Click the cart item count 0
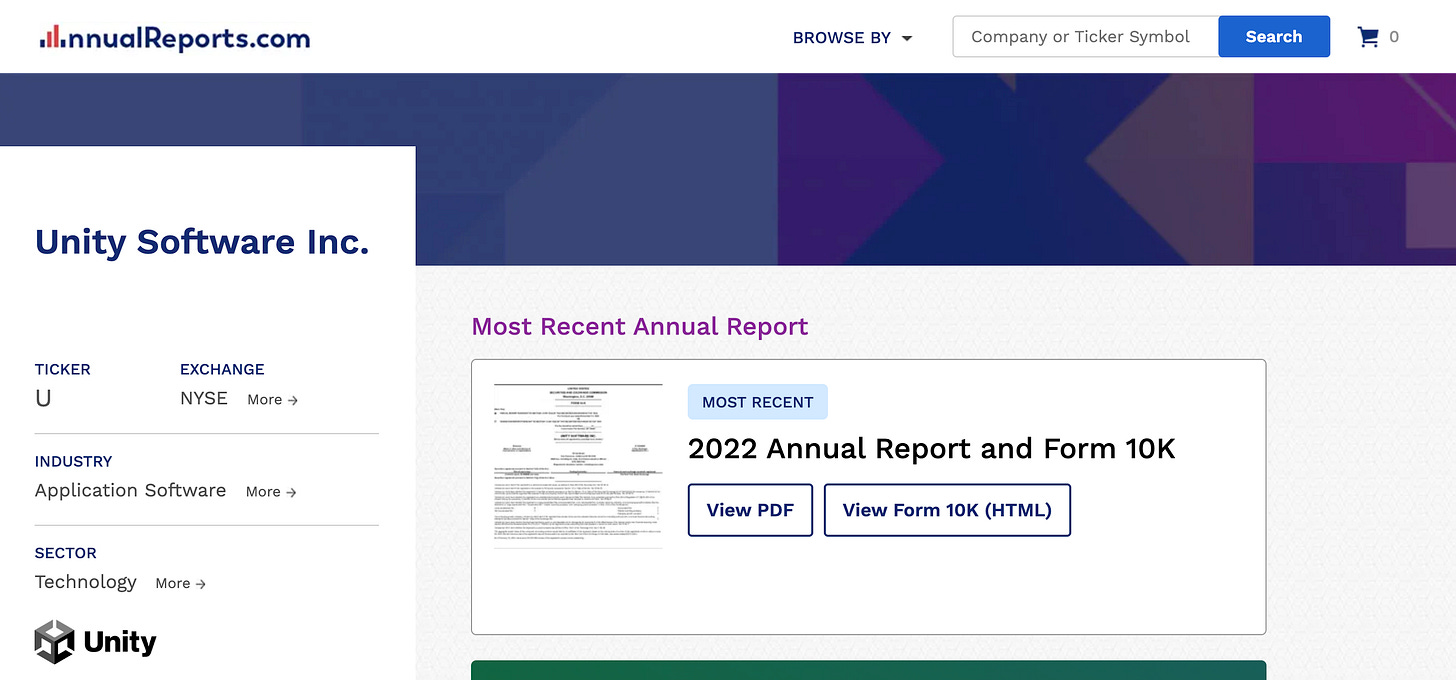The height and width of the screenshot is (680, 1456). pos(1394,37)
